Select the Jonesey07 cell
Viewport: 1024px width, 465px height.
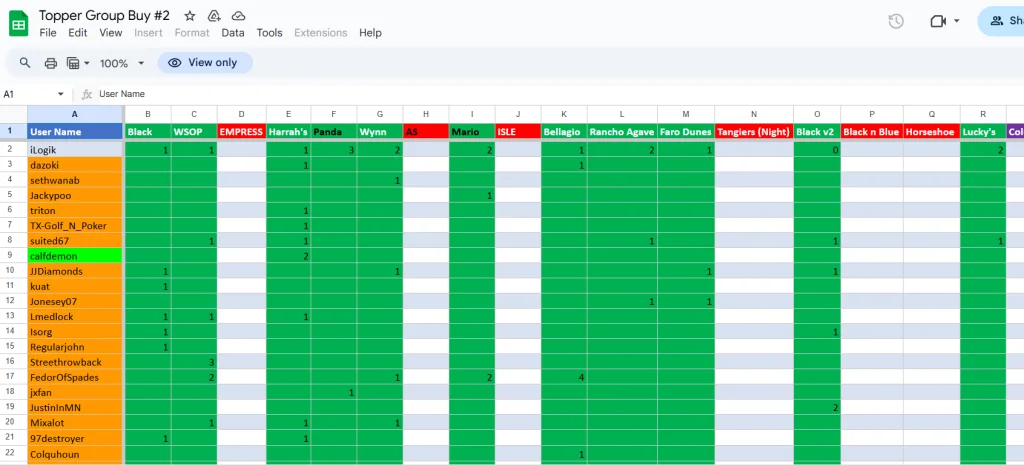74,302
